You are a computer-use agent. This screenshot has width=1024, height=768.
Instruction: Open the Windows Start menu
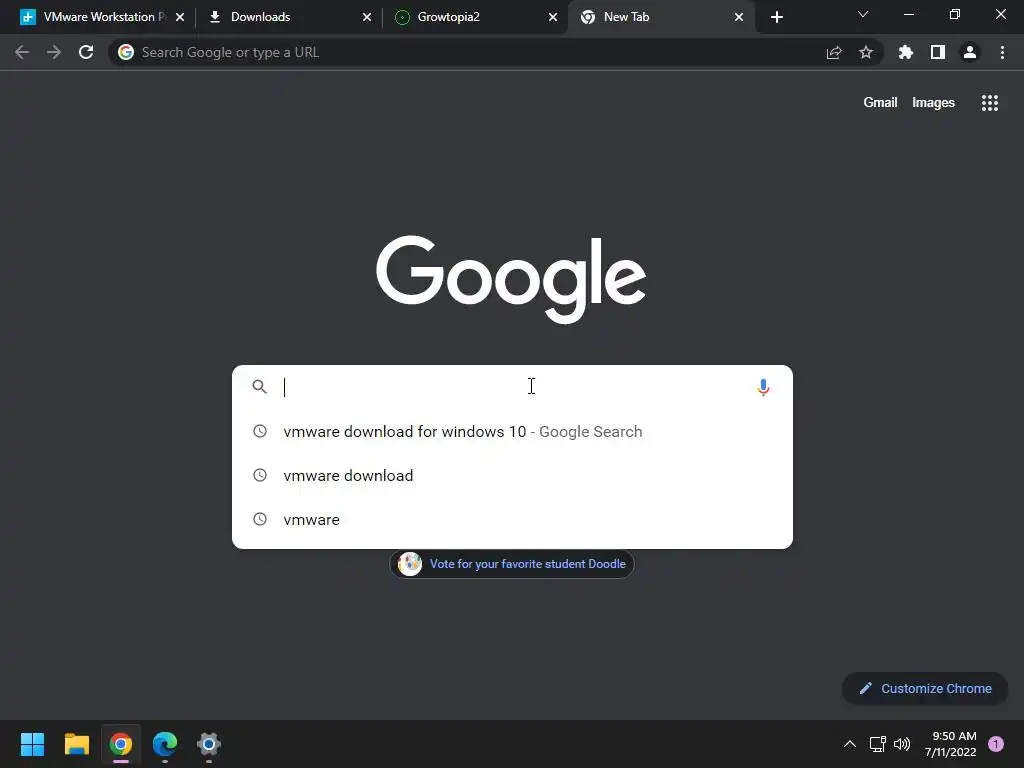pyautogui.click(x=32, y=744)
